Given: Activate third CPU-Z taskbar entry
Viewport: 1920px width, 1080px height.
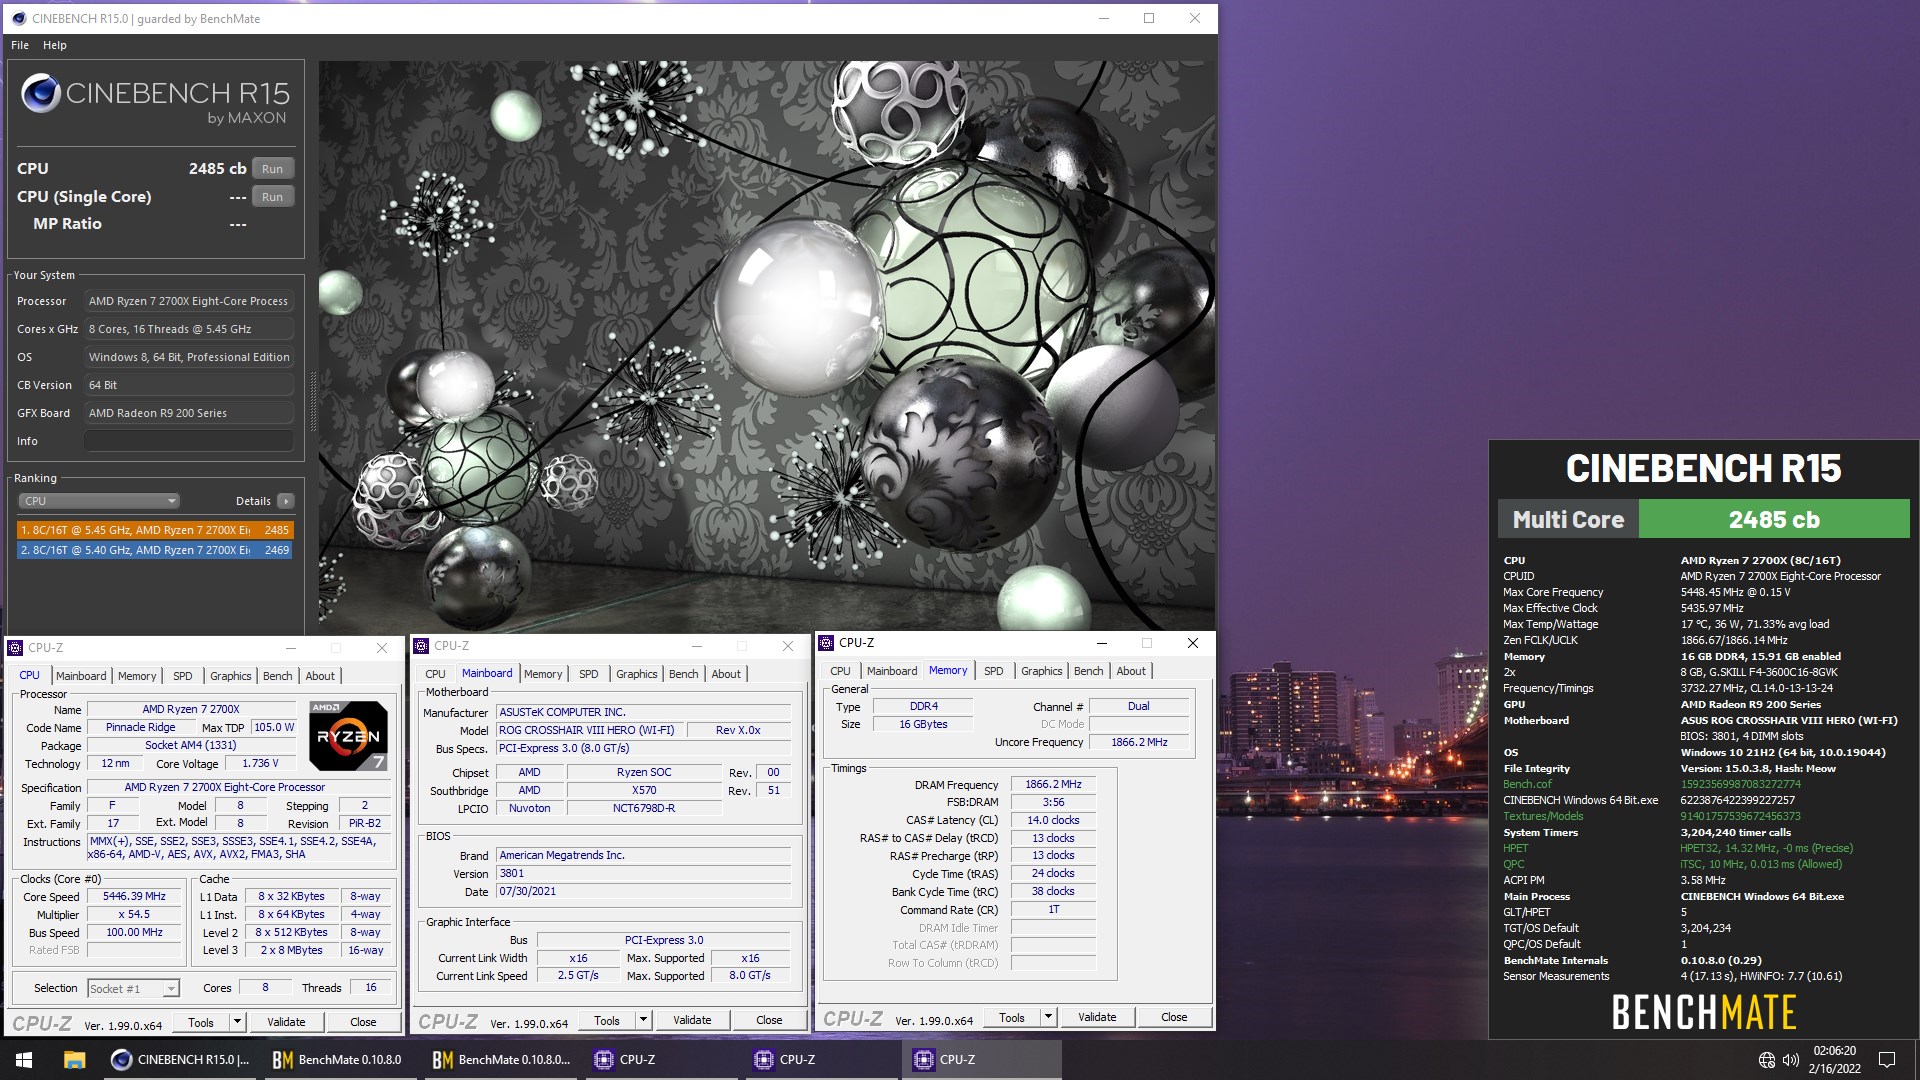Looking at the screenshot, I should click(x=981, y=1060).
